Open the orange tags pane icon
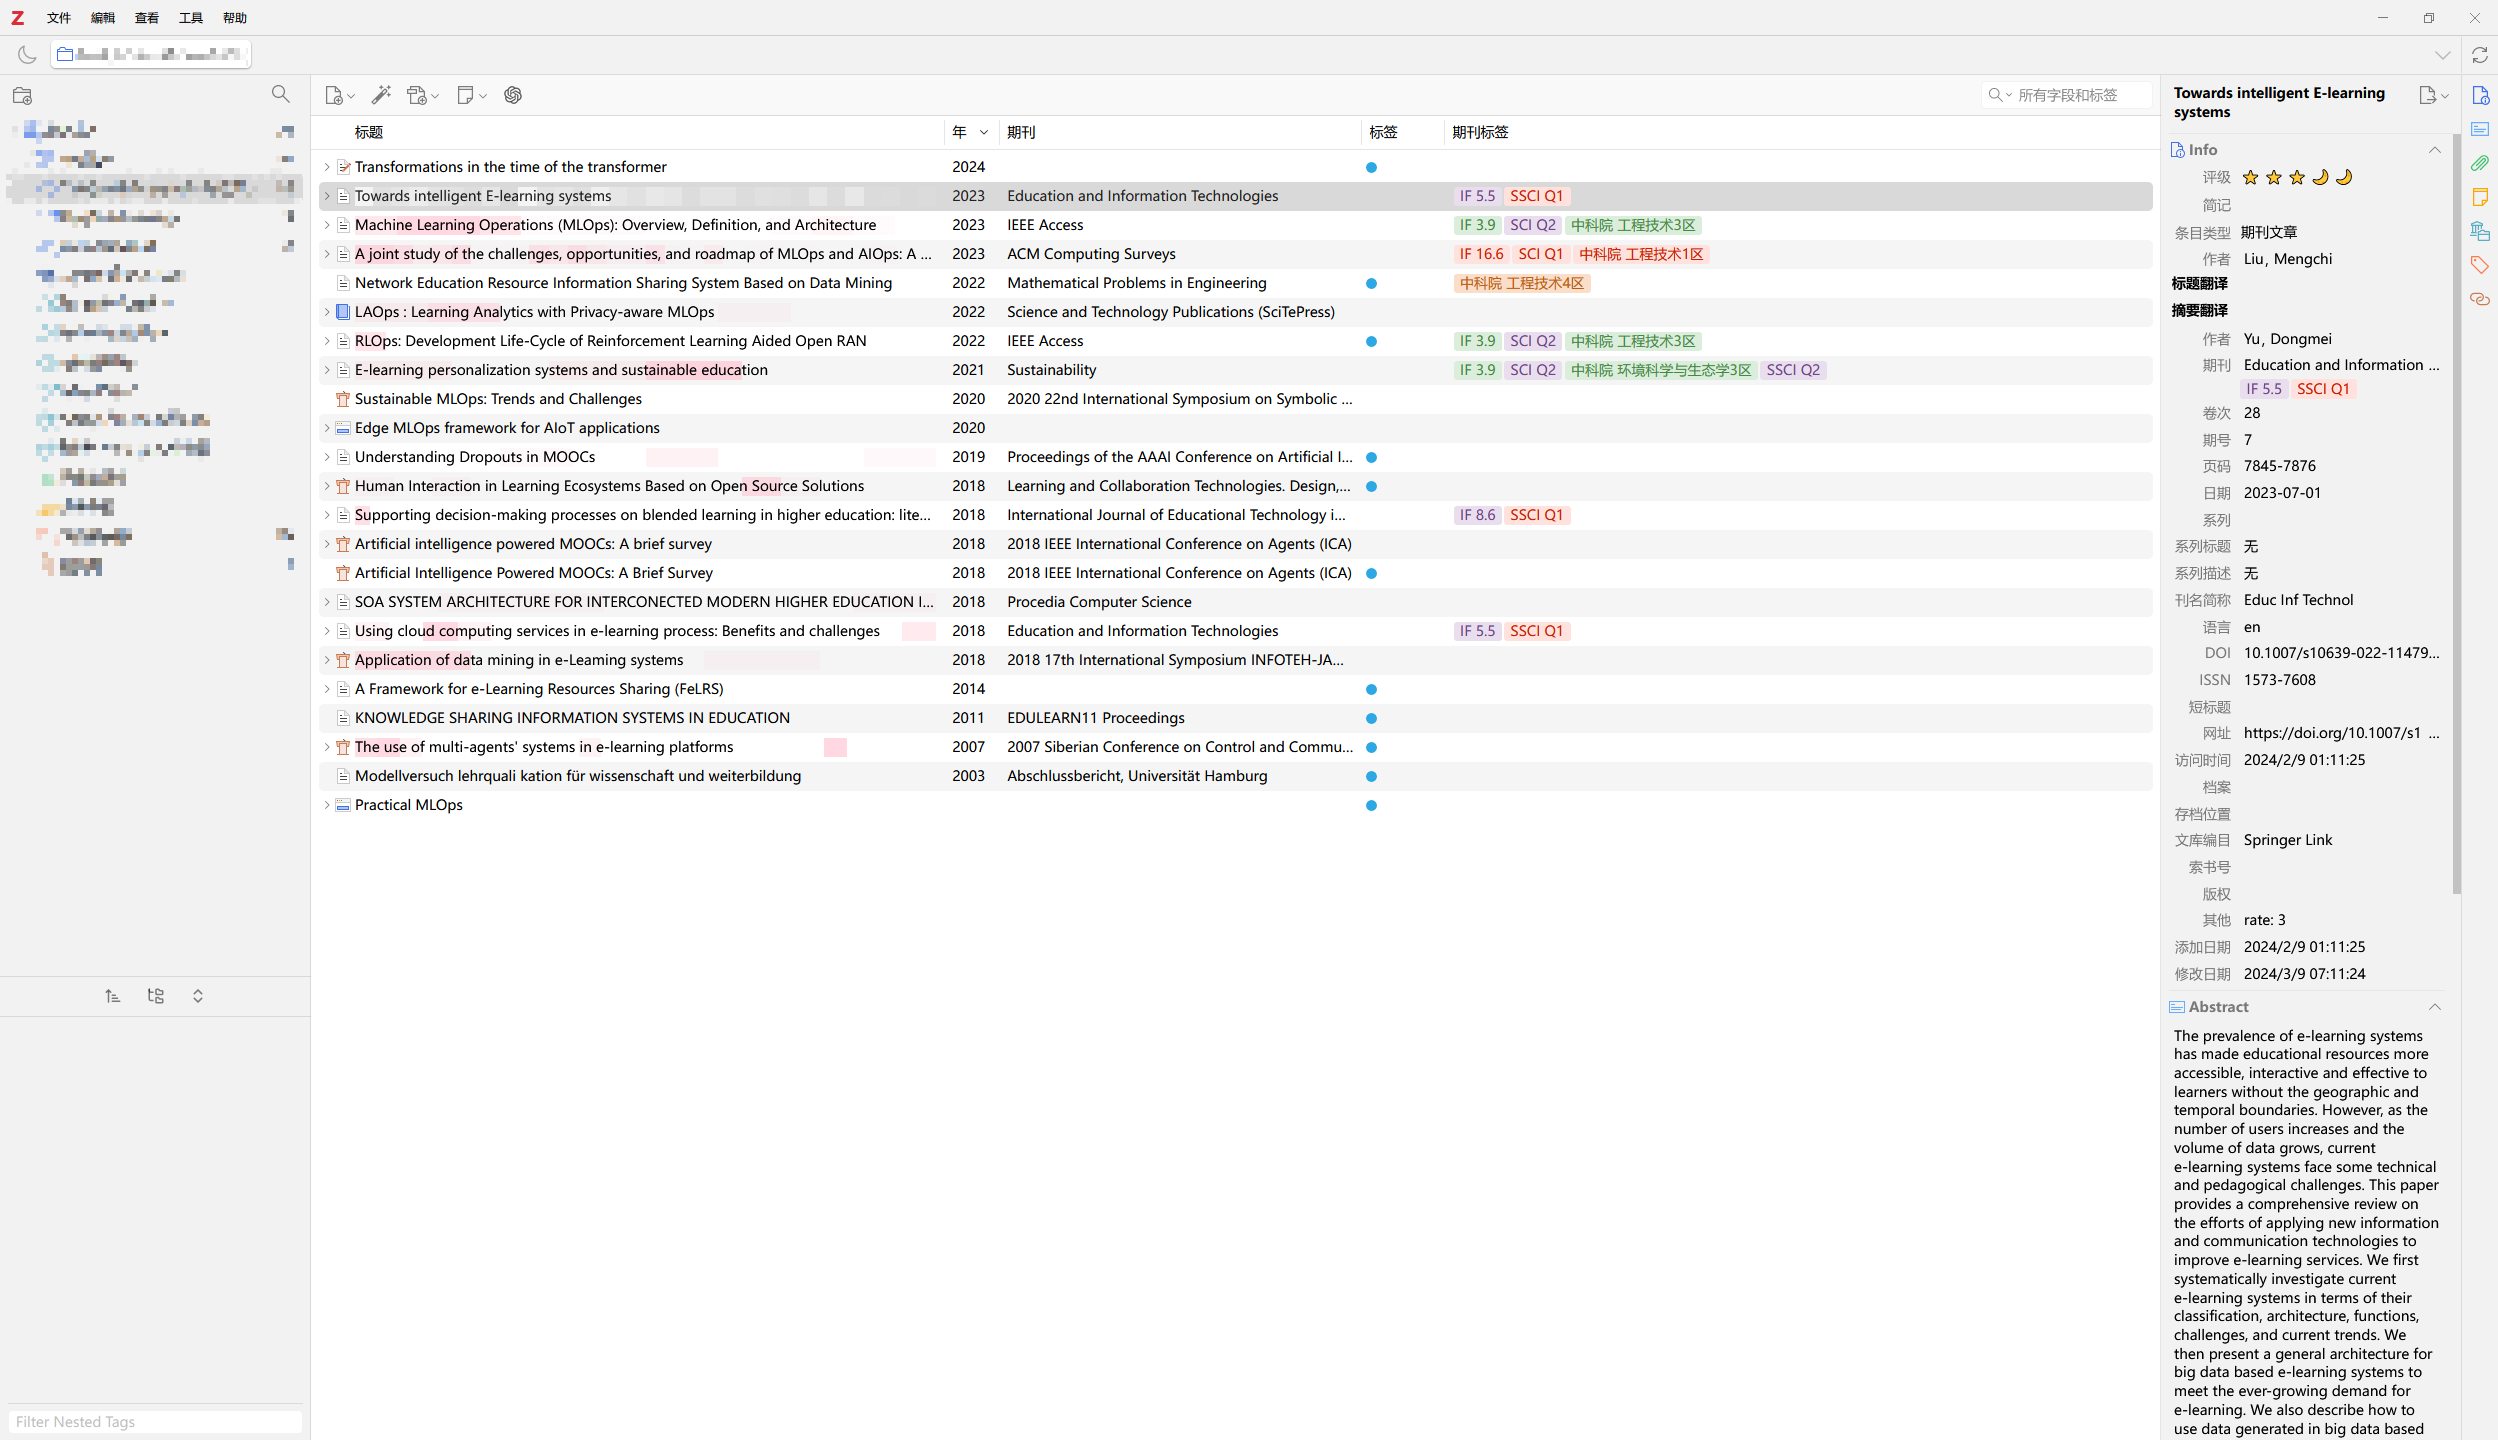The width and height of the screenshot is (2498, 1440). coord(2479,265)
